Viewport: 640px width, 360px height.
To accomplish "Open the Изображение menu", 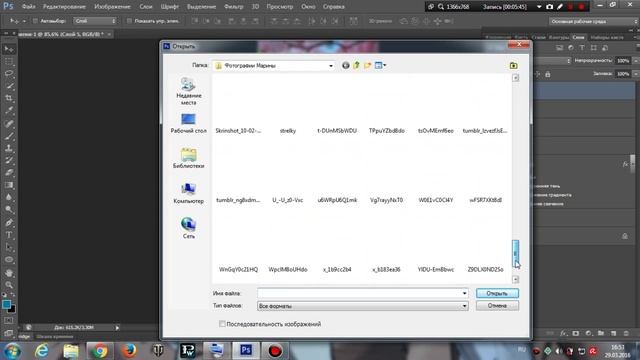I will click(x=112, y=7).
